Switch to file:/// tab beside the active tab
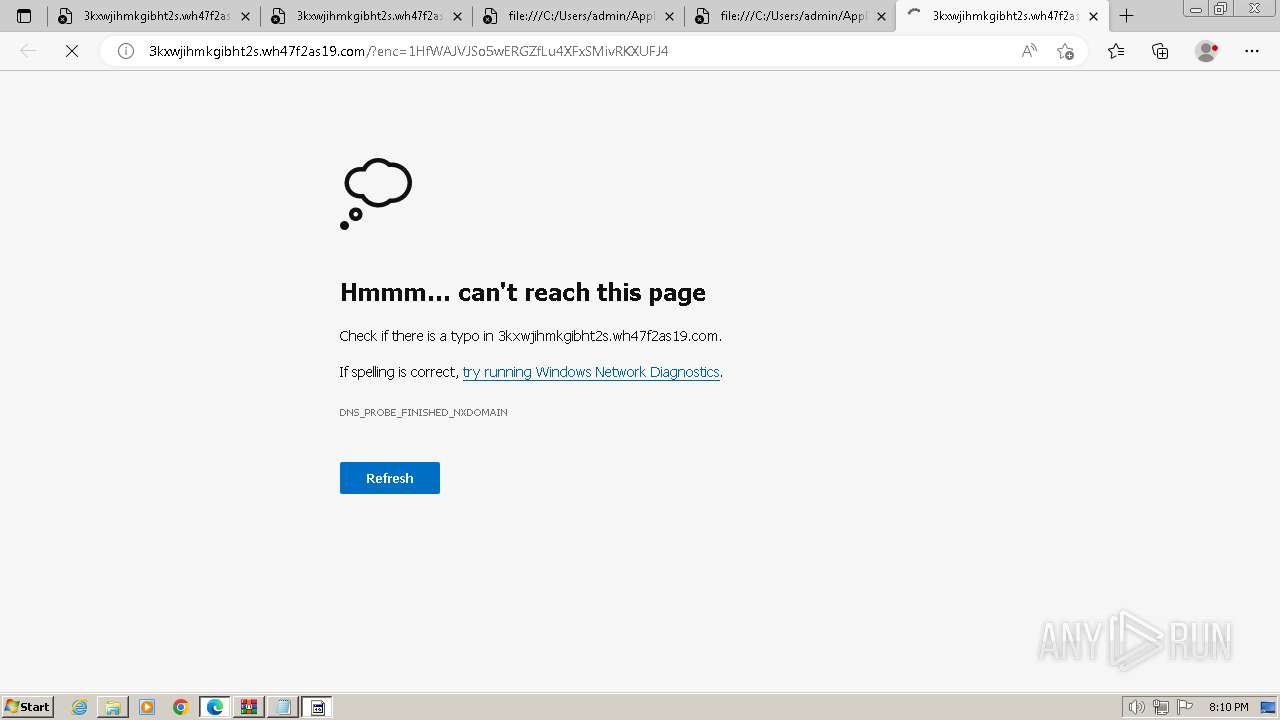The width and height of the screenshot is (1280, 720). [x=791, y=16]
